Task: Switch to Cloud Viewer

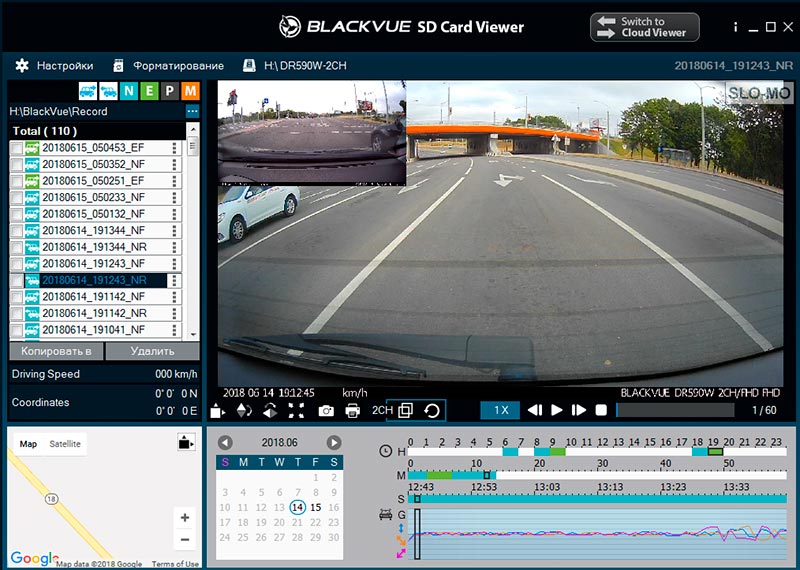Action: (x=644, y=27)
